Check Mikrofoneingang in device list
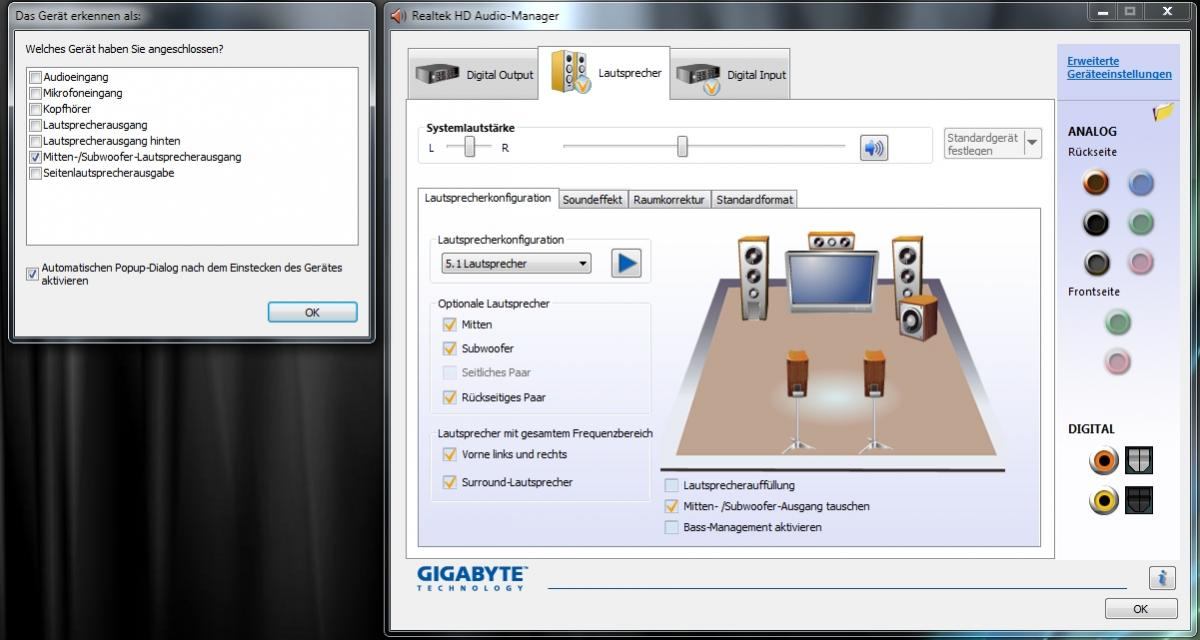The height and width of the screenshot is (640, 1200). pyautogui.click(x=36, y=93)
